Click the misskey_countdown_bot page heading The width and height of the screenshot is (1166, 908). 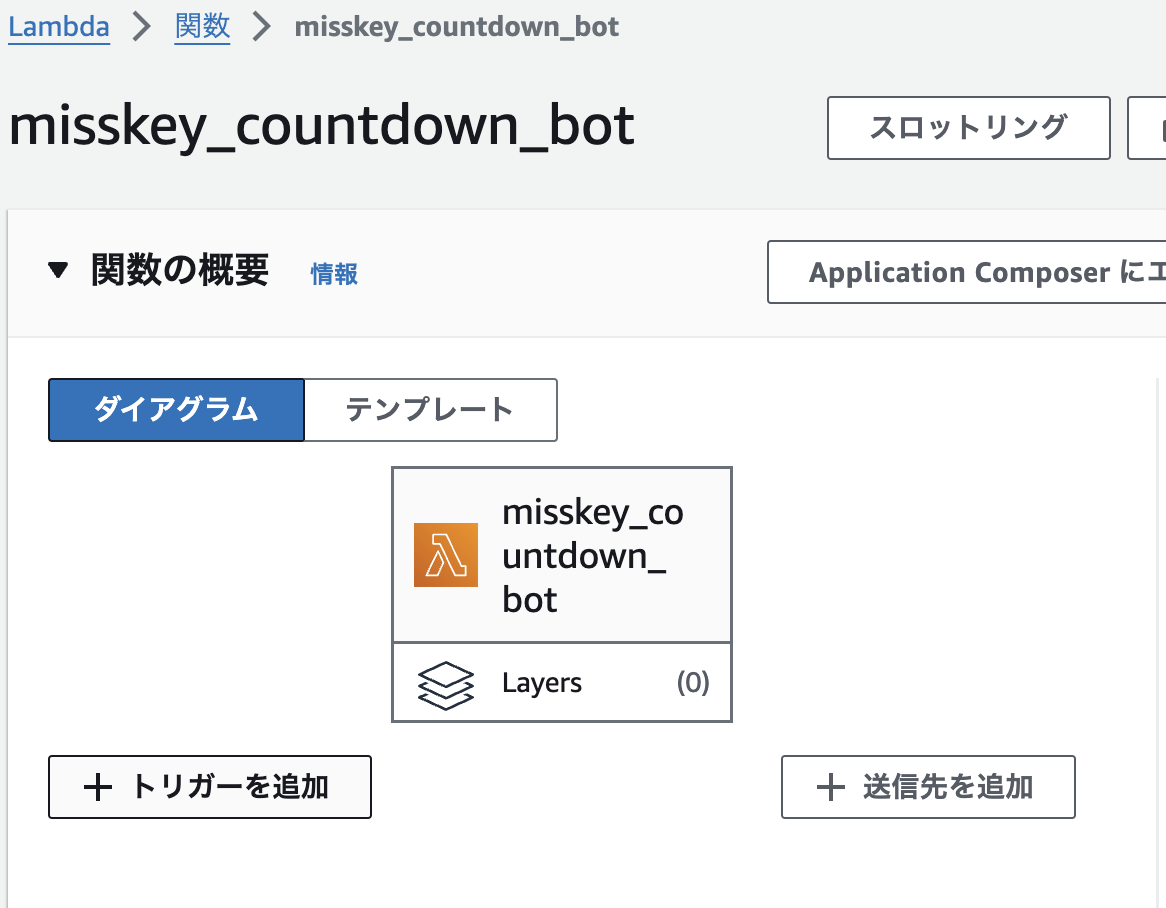[x=321, y=126]
